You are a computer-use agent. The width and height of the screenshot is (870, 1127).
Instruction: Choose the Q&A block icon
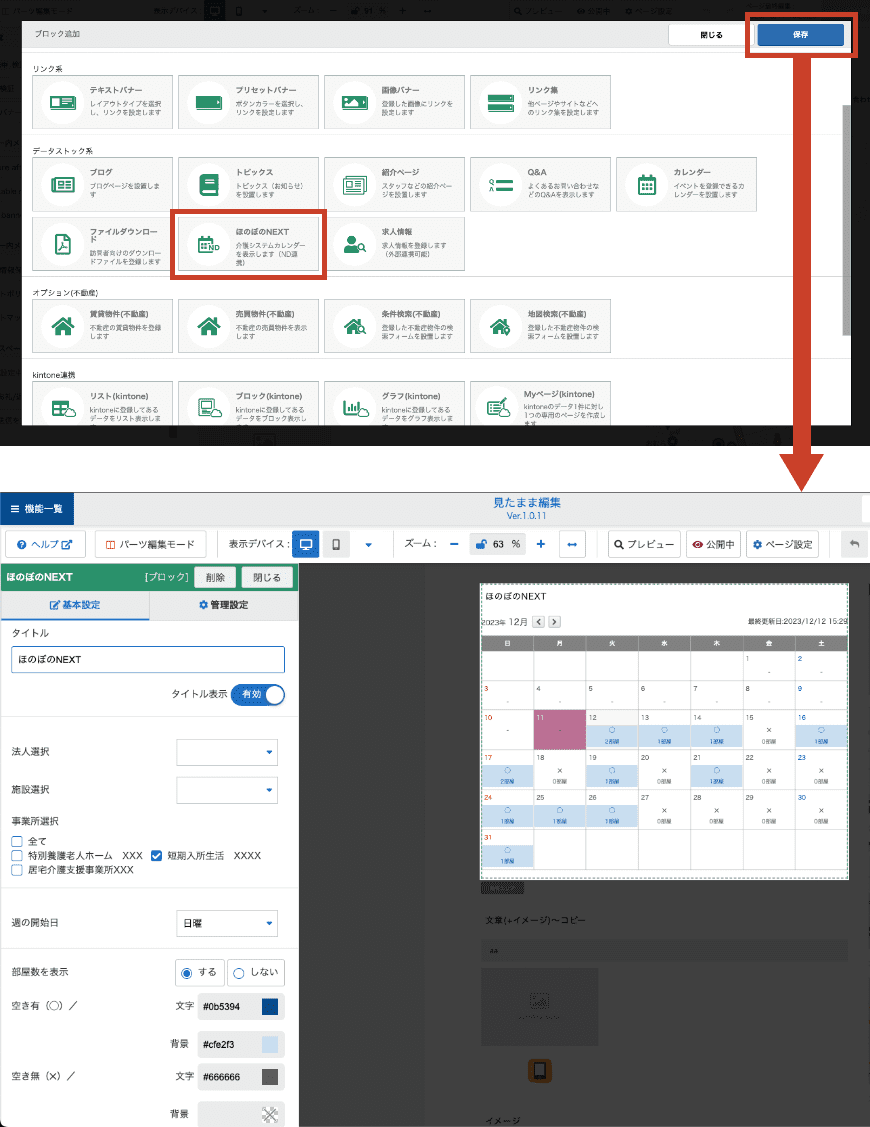point(498,184)
